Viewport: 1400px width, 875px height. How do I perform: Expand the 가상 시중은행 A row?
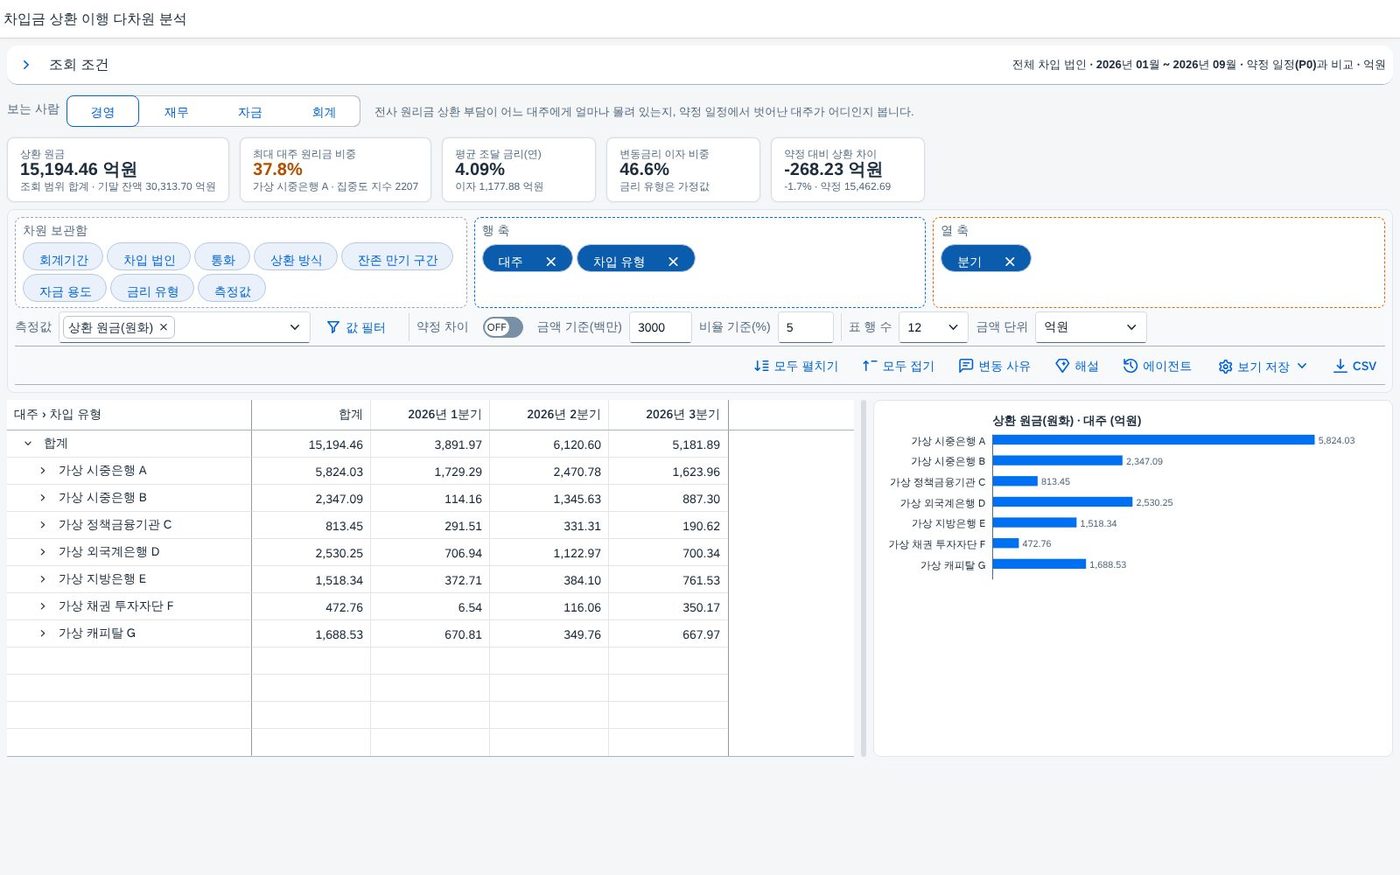pyautogui.click(x=43, y=470)
